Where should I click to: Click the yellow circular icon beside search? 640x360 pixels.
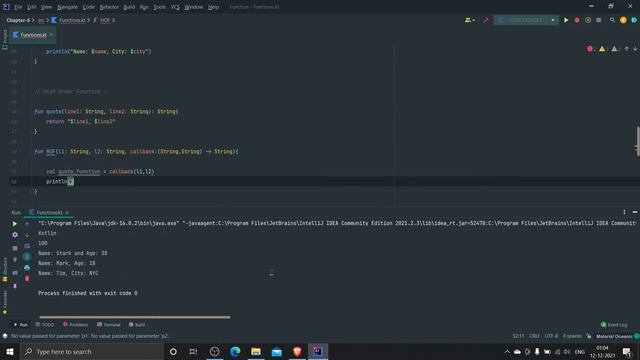[x=623, y=20]
